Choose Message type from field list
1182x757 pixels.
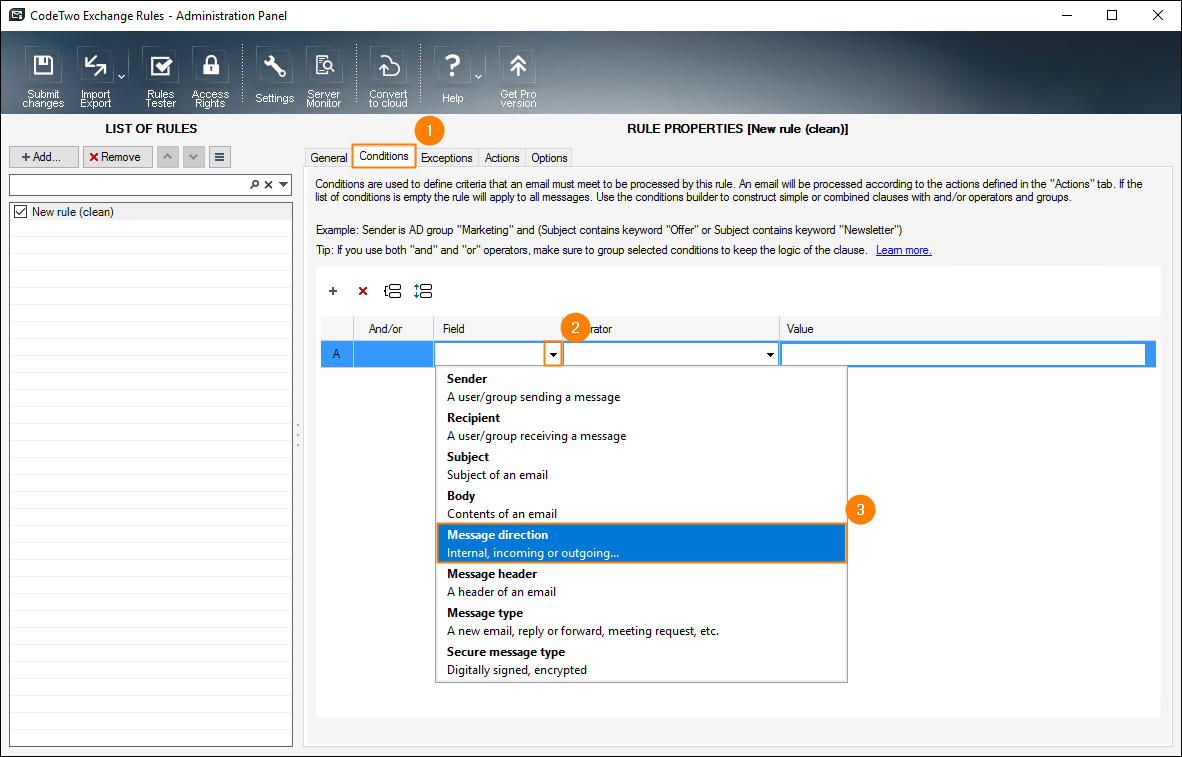click(x=642, y=622)
